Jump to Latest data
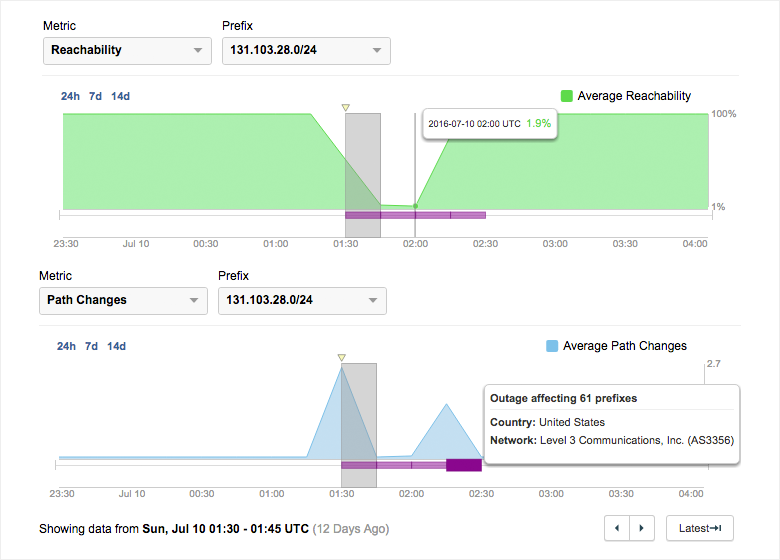This screenshot has height=560, width=780. pos(700,528)
